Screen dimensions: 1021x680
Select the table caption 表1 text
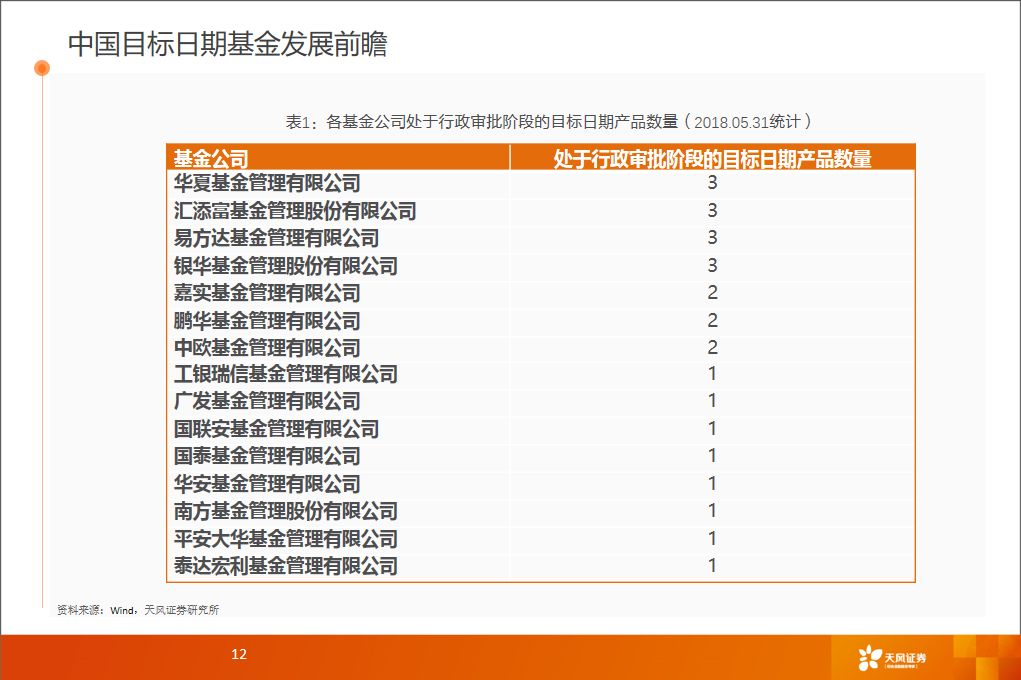point(548,122)
